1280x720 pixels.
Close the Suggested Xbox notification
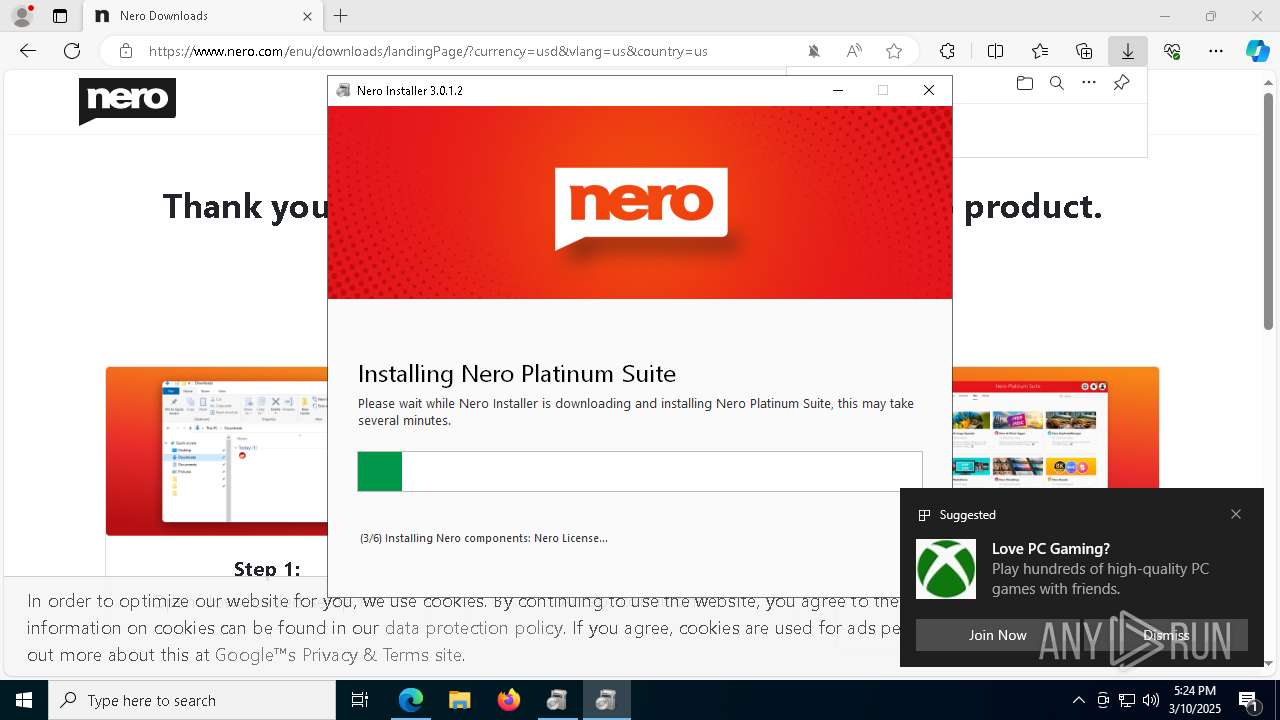(1236, 514)
